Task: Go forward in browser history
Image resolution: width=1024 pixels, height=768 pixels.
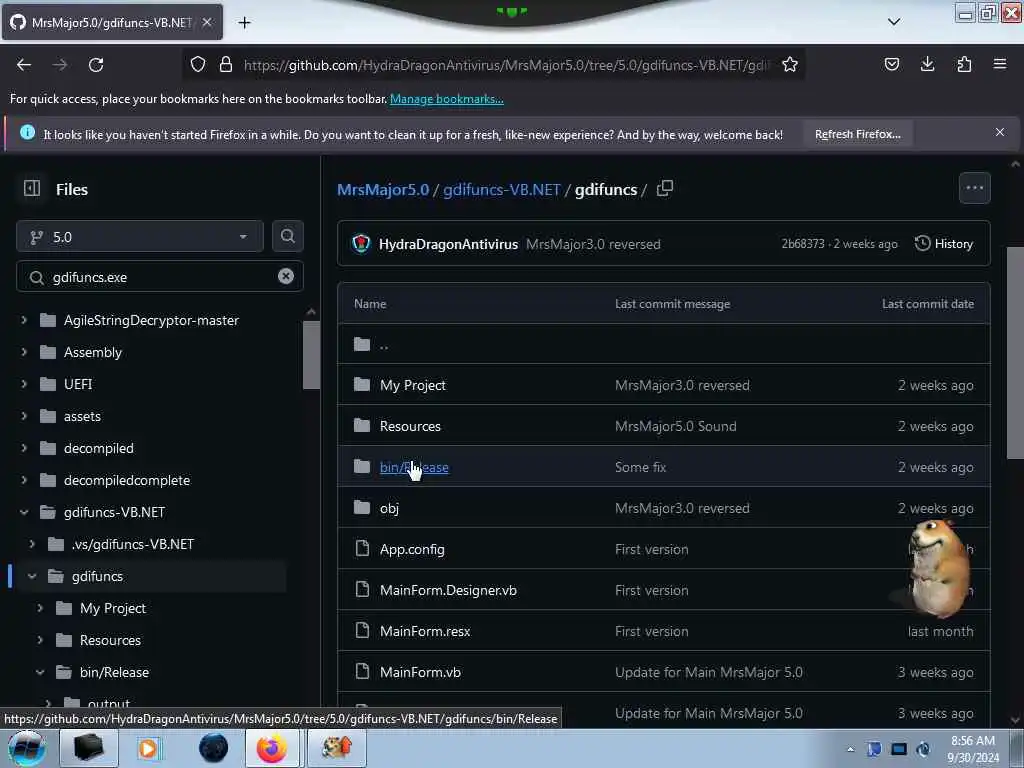Action: (60, 65)
